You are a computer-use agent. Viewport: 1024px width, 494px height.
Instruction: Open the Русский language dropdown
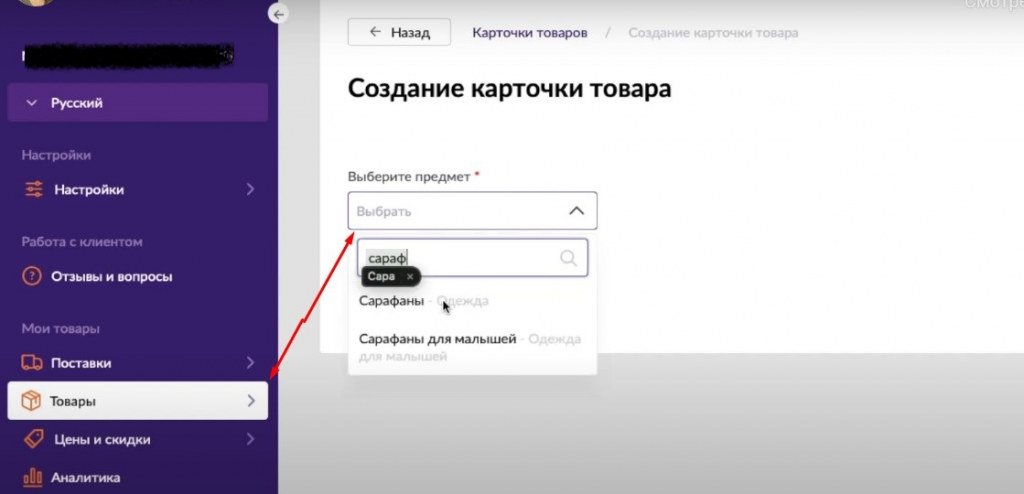coord(138,103)
